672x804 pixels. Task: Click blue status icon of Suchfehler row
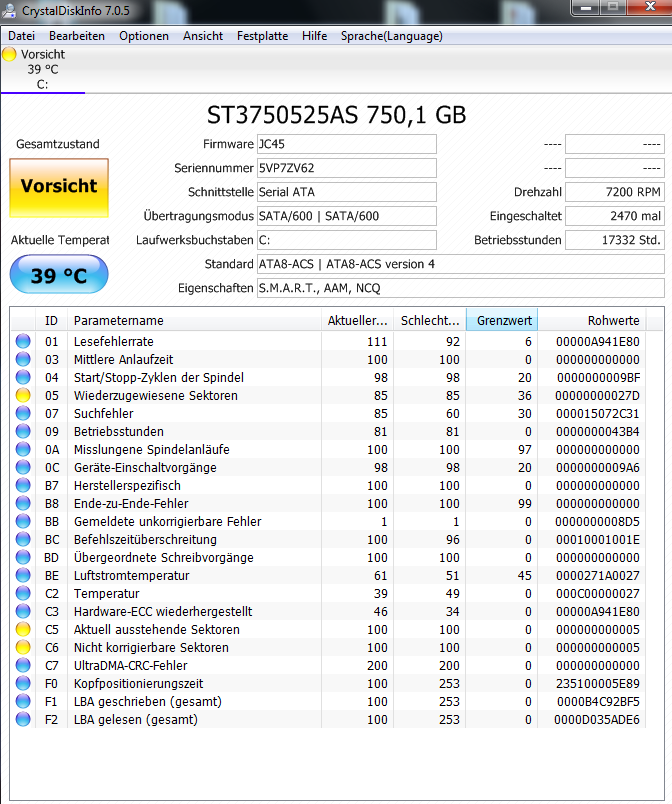pos(23,413)
